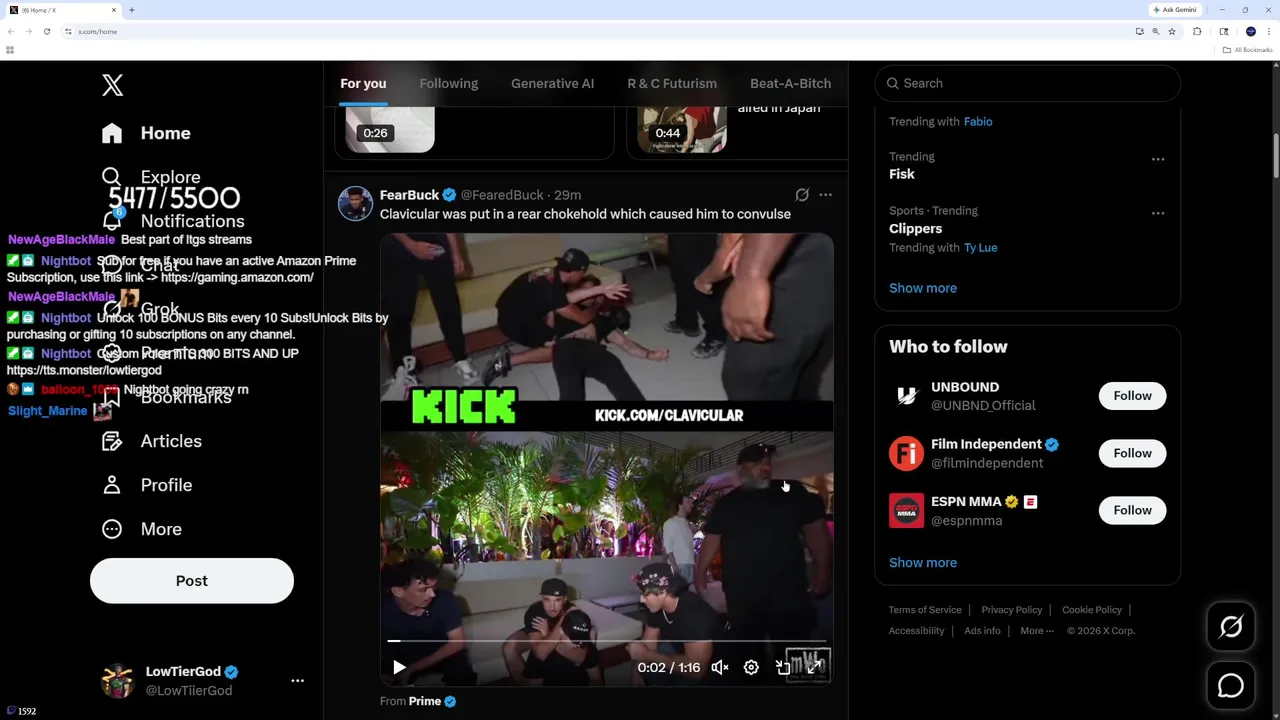Open the FearBuck display name link
1280x720 pixels.
tap(409, 195)
